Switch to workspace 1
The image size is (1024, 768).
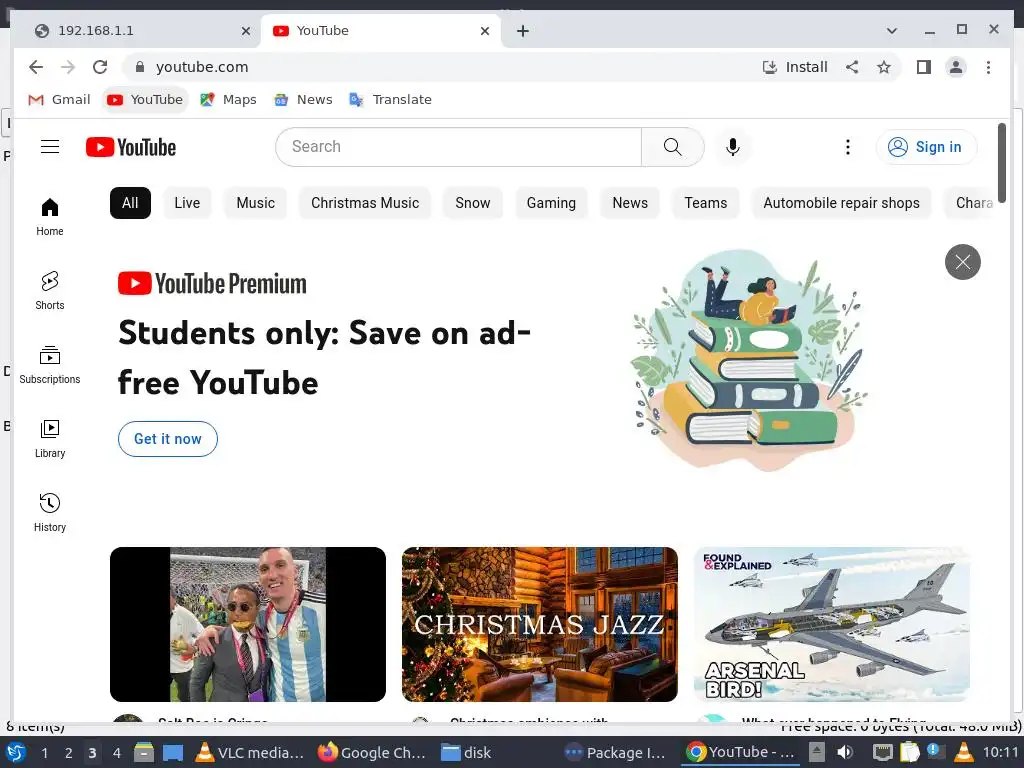point(44,753)
